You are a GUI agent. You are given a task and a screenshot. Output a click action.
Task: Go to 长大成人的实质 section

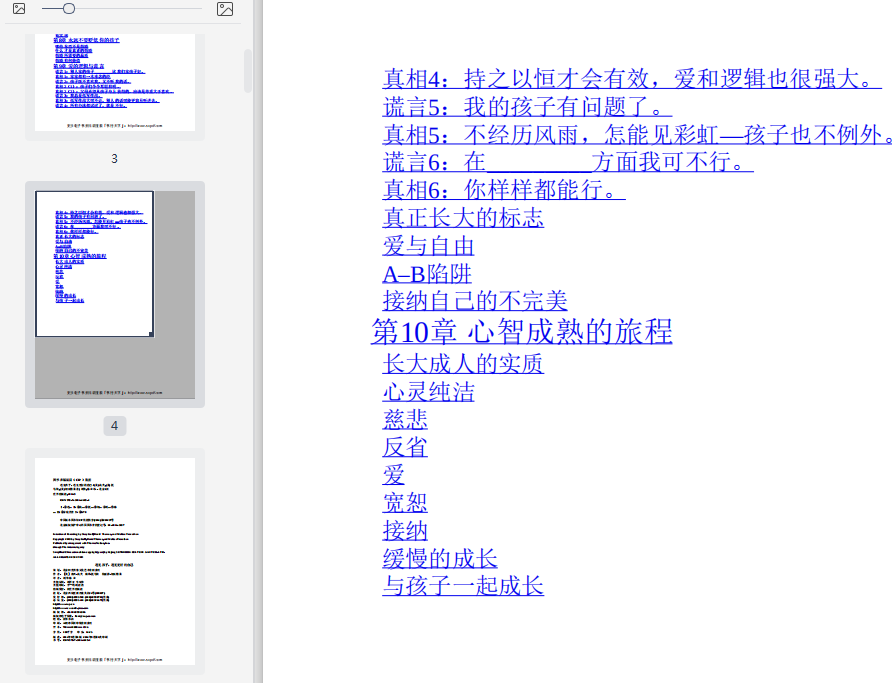click(x=463, y=364)
